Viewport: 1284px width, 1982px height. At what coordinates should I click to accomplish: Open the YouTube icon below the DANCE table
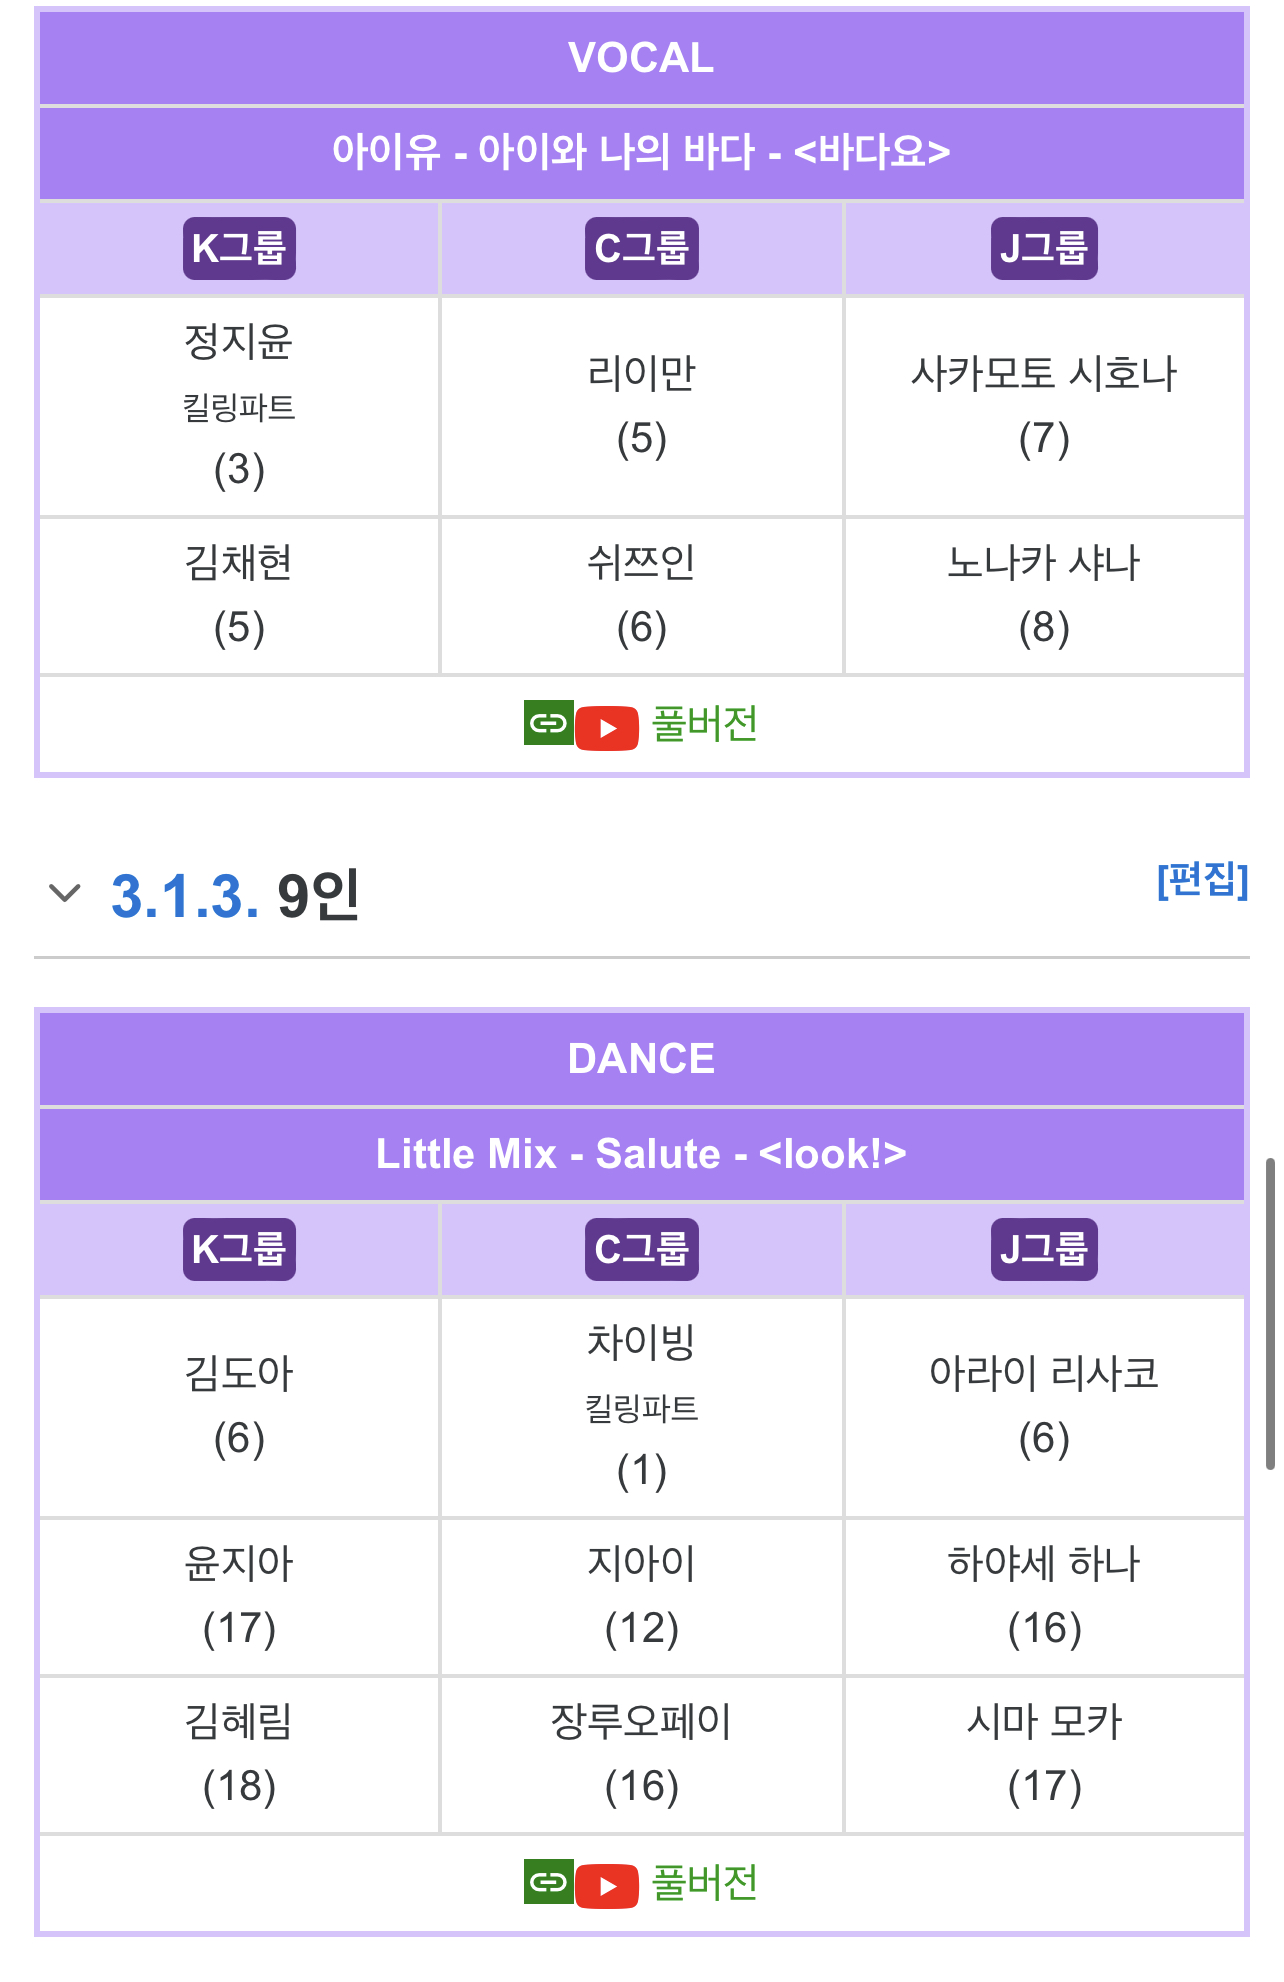[608, 1884]
